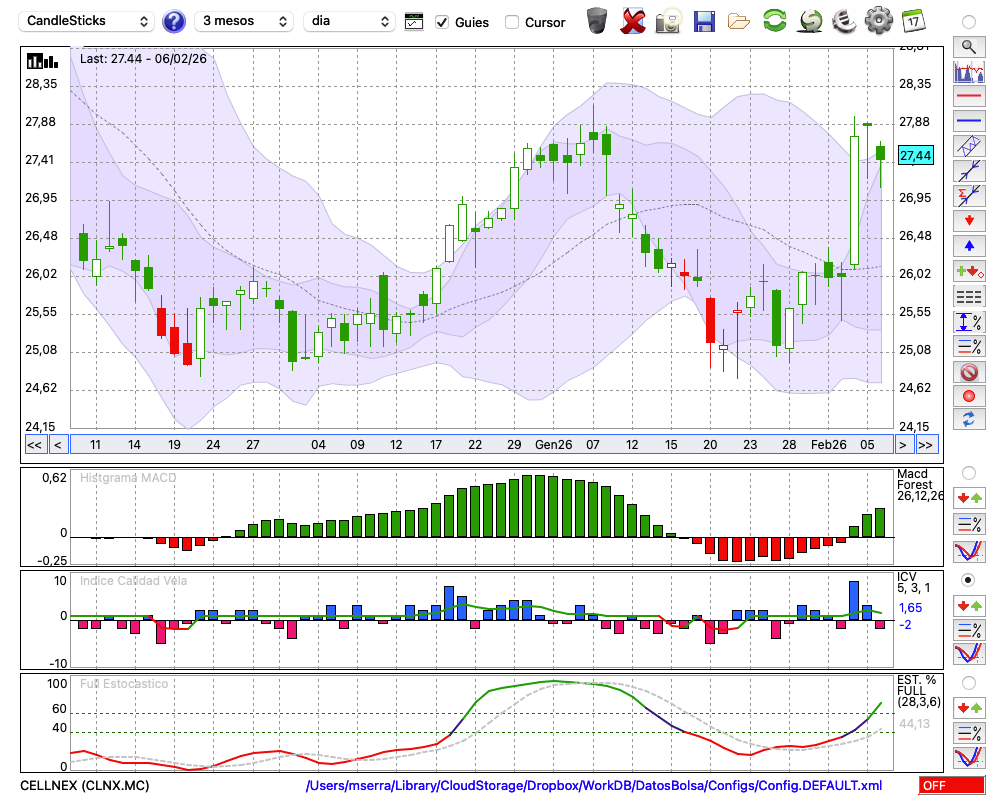Select the MACD panel radio button
This screenshot has height=800, width=1000.
pos(968,473)
